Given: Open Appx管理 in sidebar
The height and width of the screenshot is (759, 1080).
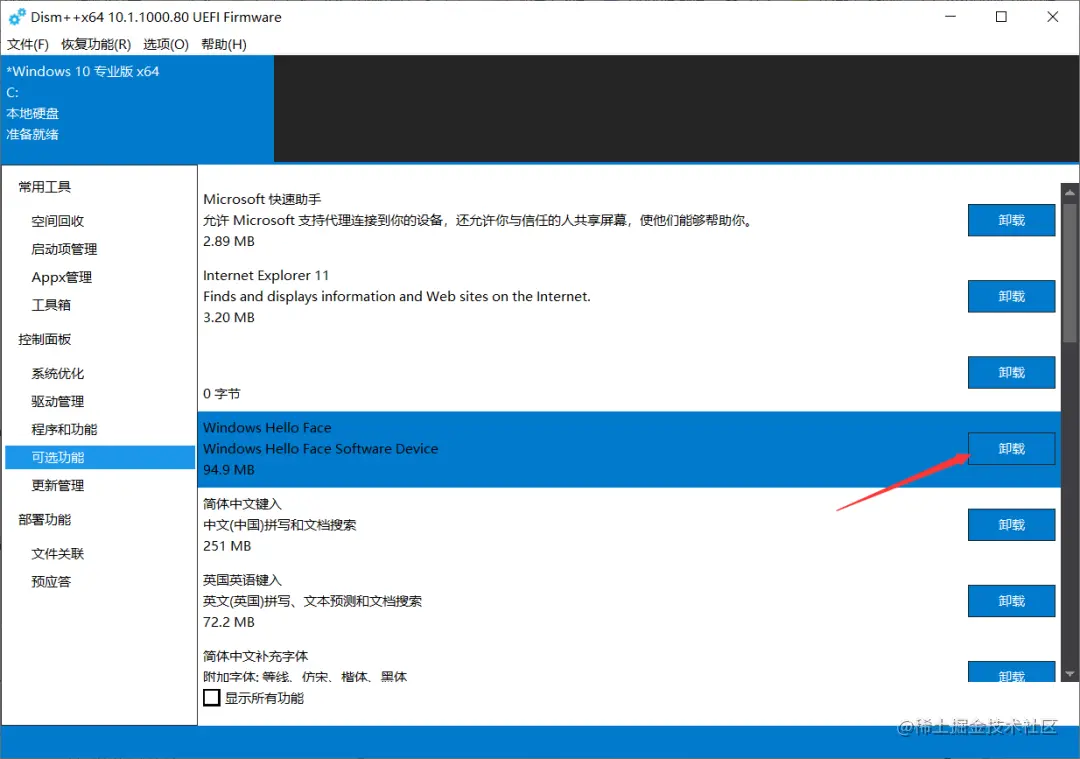Looking at the screenshot, I should point(61,278).
